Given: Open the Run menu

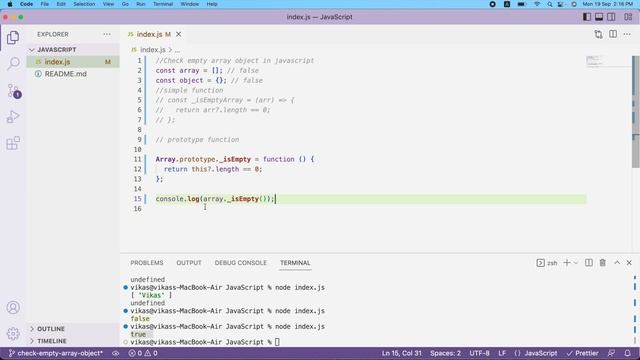Looking at the screenshot, I should pos(141,4).
